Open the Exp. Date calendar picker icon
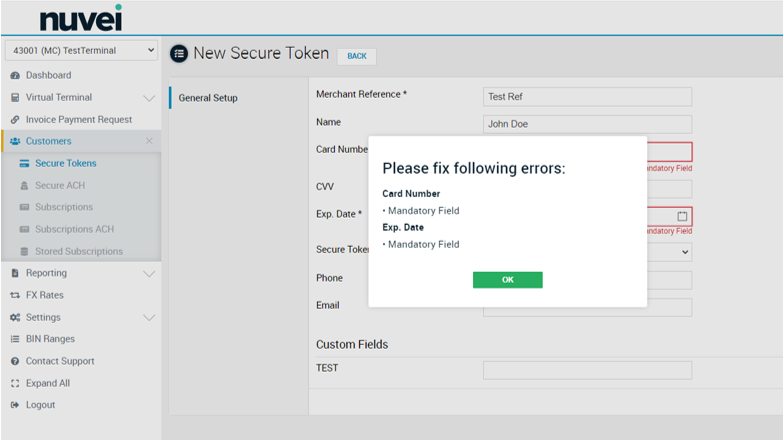Image resolution: width=783 pixels, height=440 pixels. pos(682,216)
